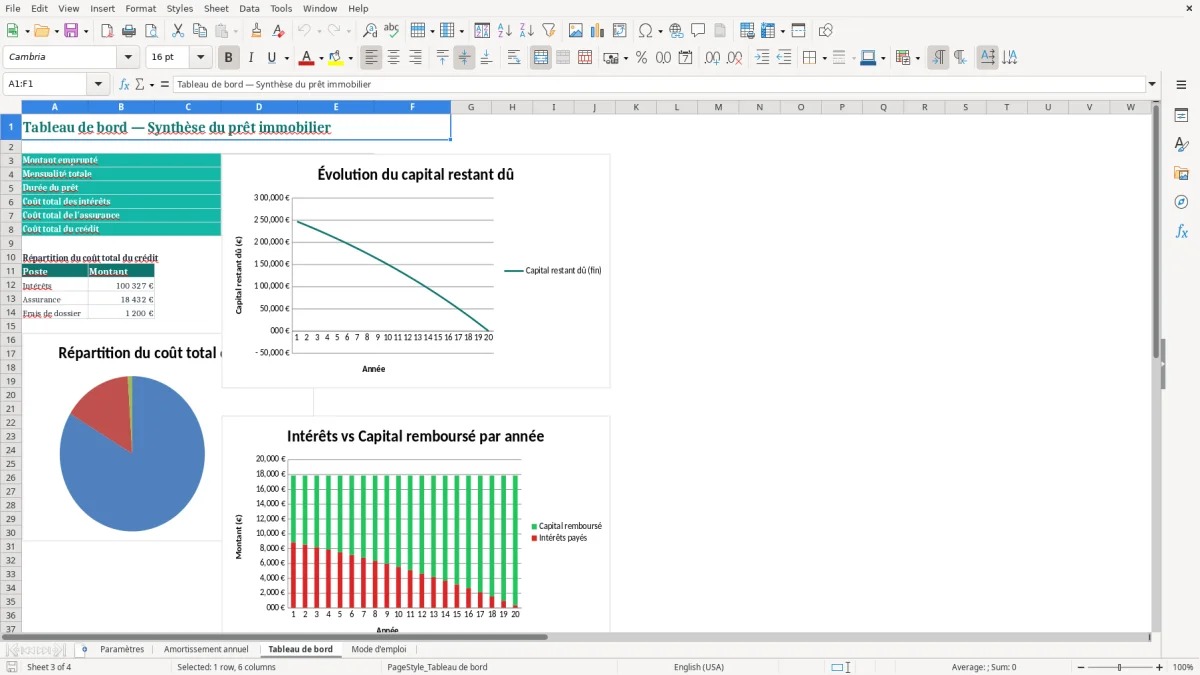Open the Sheet menu
This screenshot has height=675, width=1200.
coord(216,8)
